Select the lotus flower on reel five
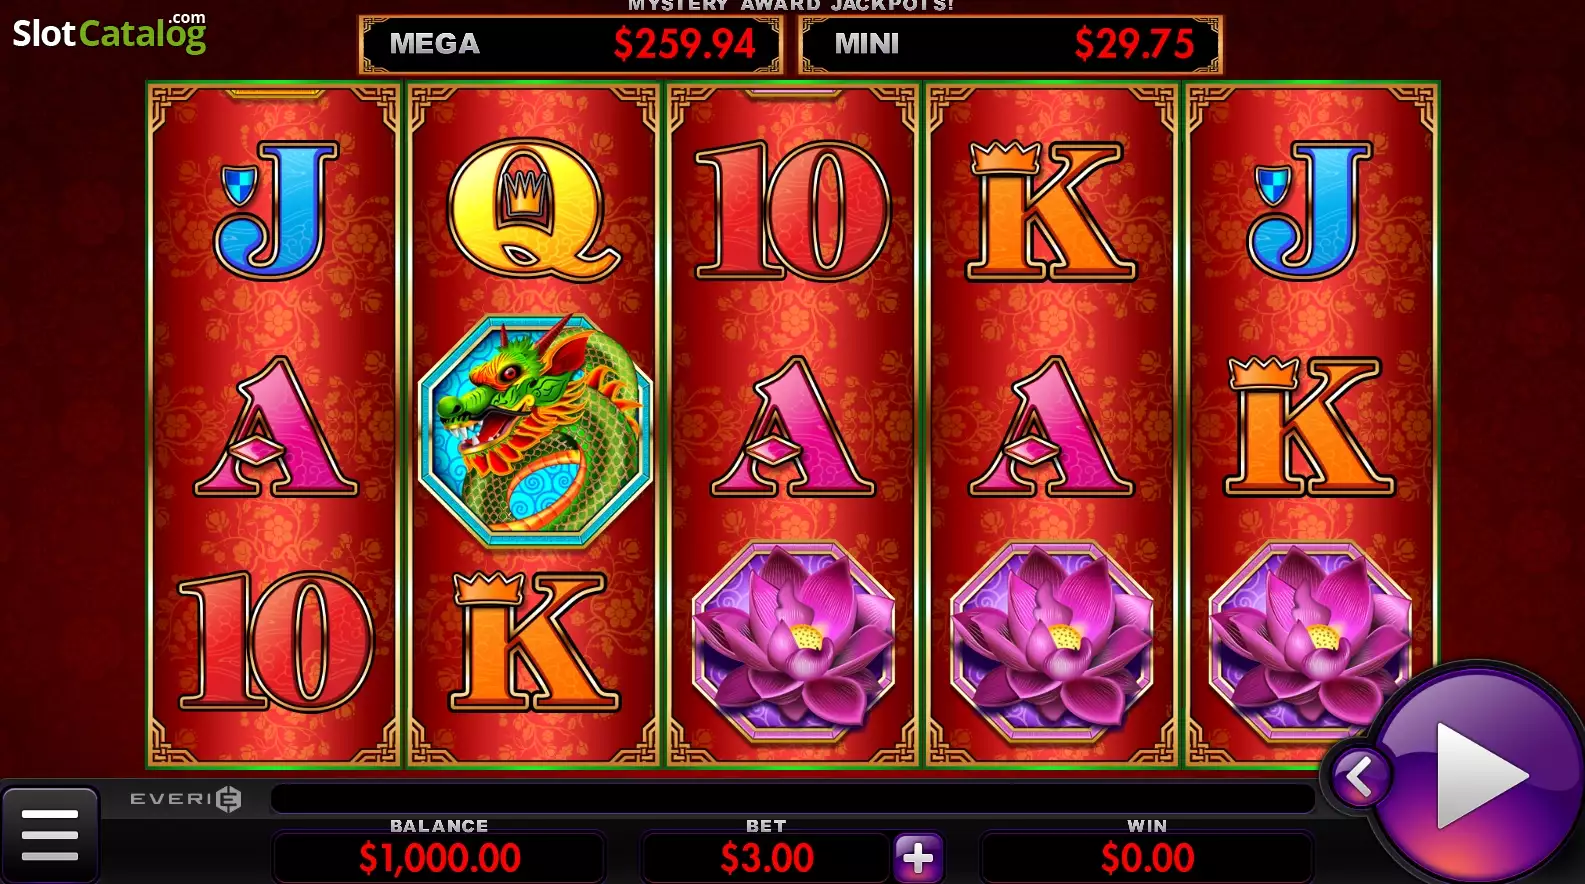 (1310, 641)
